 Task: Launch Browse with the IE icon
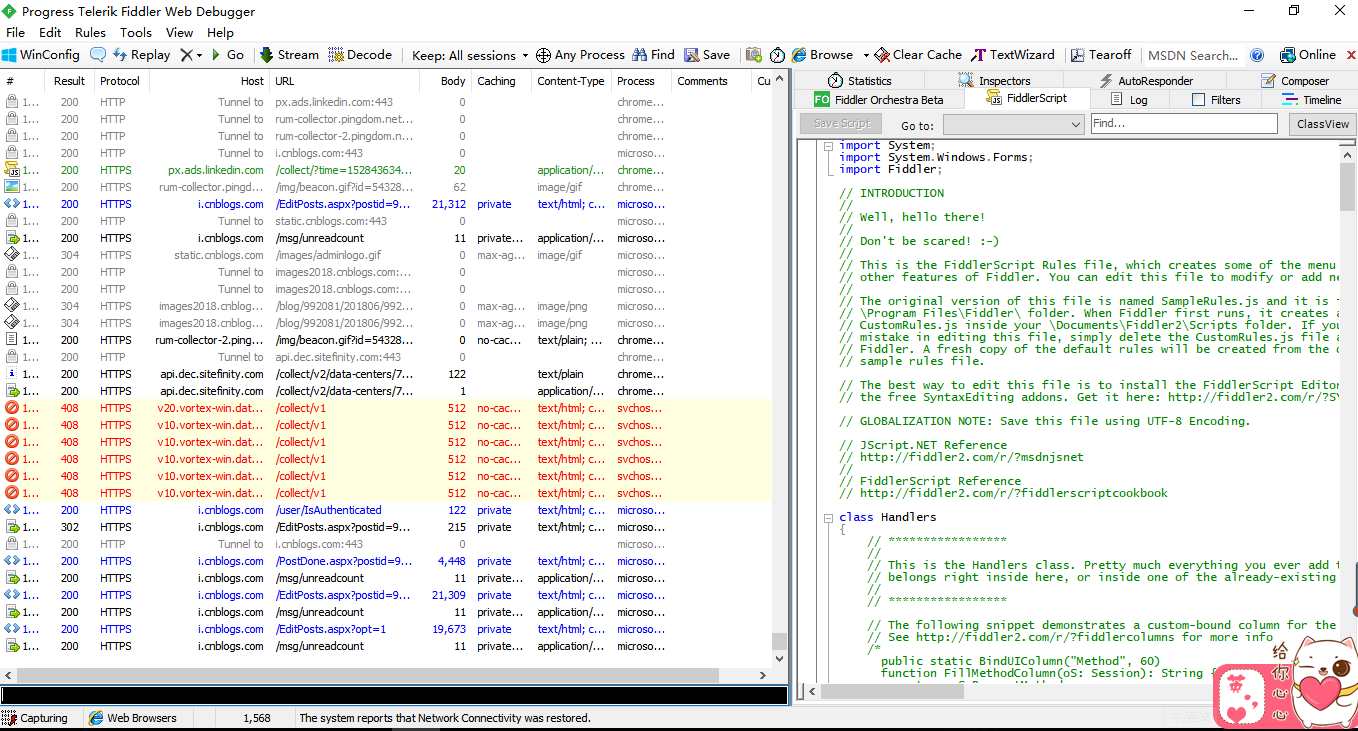click(822, 55)
